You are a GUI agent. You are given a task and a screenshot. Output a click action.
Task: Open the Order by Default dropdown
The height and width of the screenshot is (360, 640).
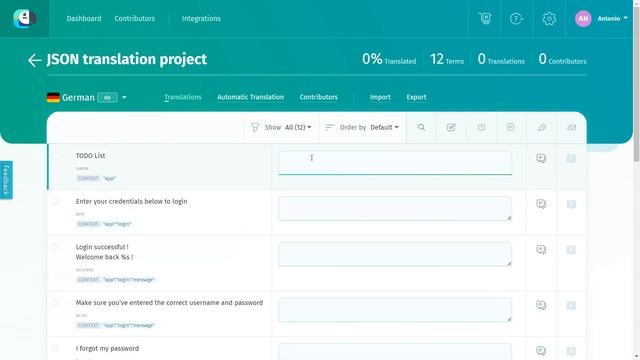[384, 127]
